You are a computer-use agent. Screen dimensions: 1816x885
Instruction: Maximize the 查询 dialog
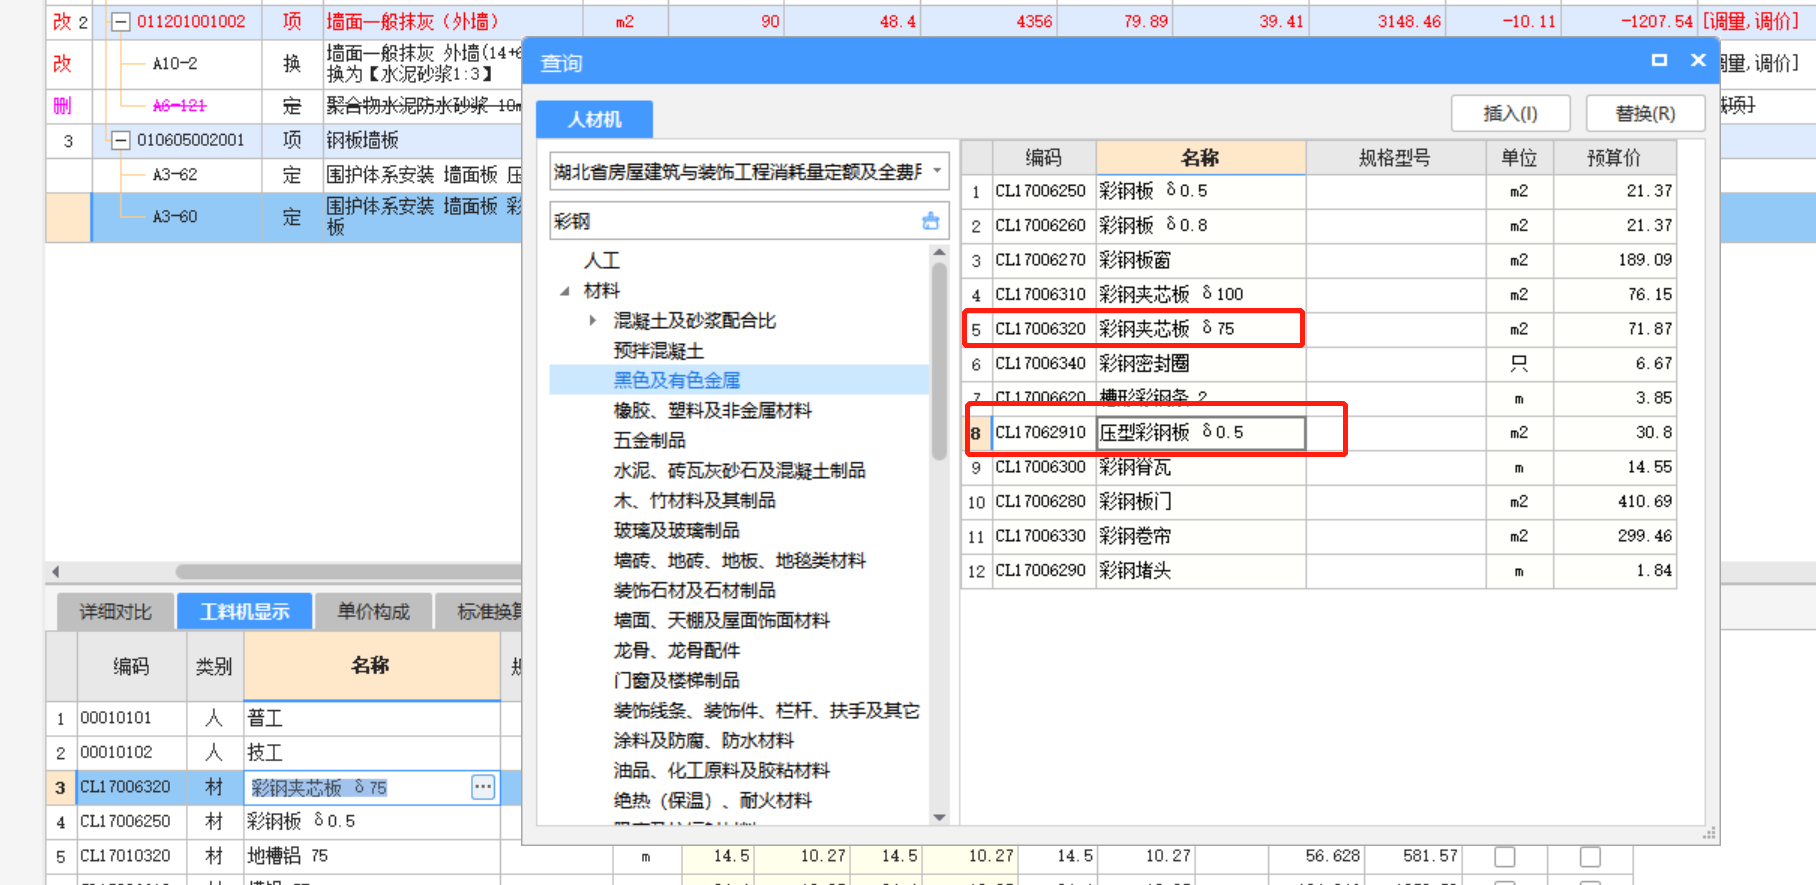1659,60
